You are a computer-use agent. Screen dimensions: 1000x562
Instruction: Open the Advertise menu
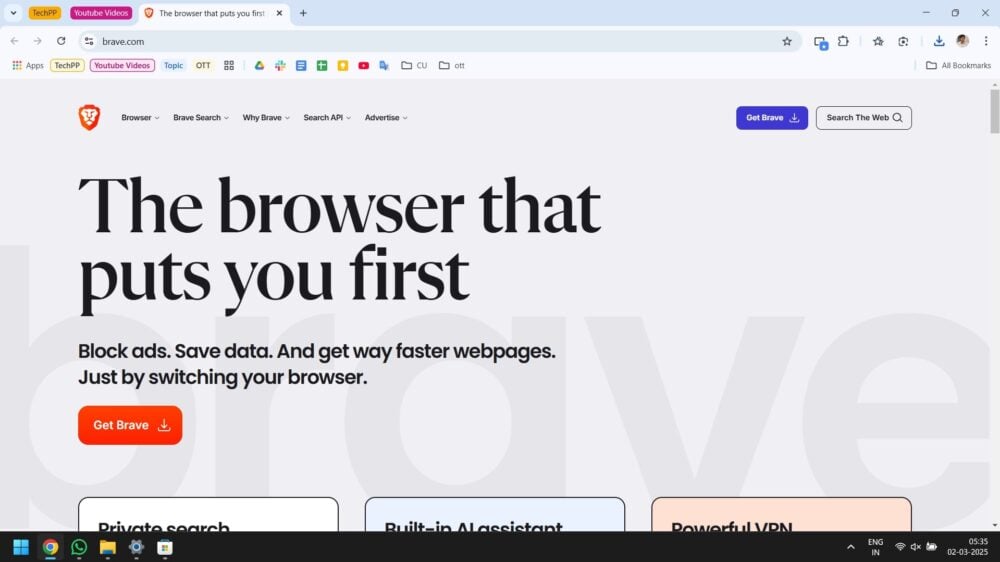[386, 118]
